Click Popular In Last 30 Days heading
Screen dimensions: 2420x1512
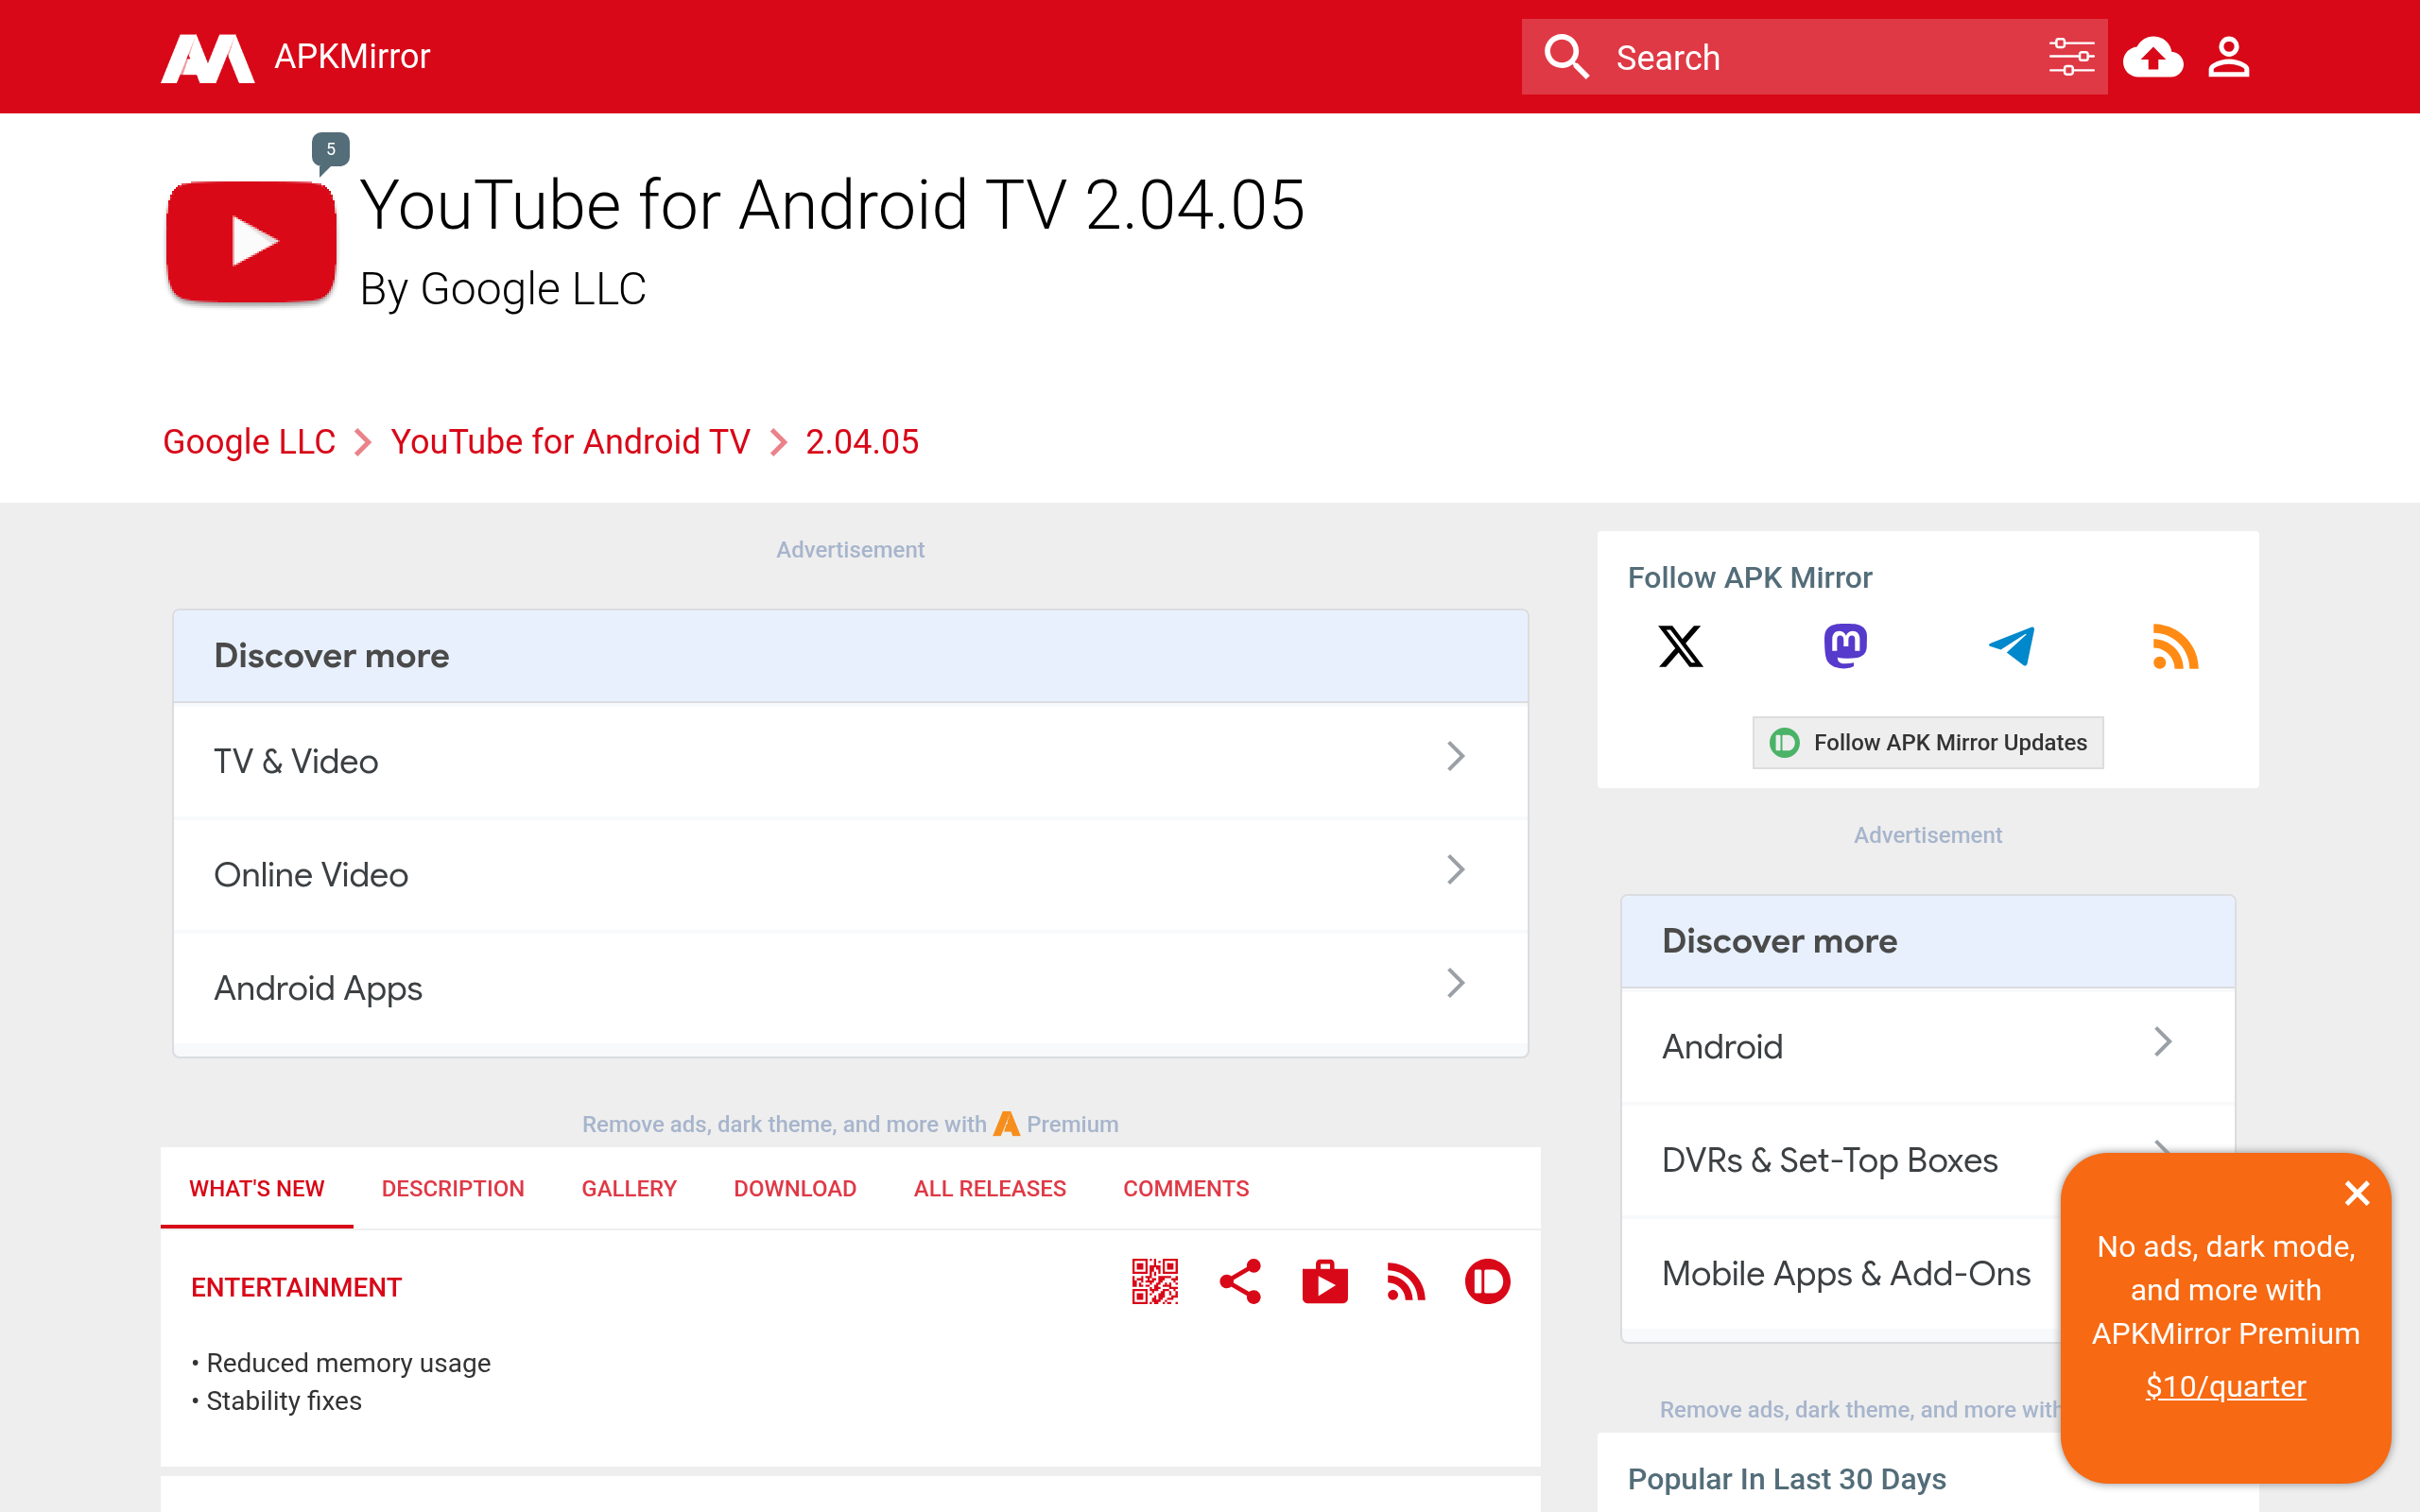pyautogui.click(x=1787, y=1480)
